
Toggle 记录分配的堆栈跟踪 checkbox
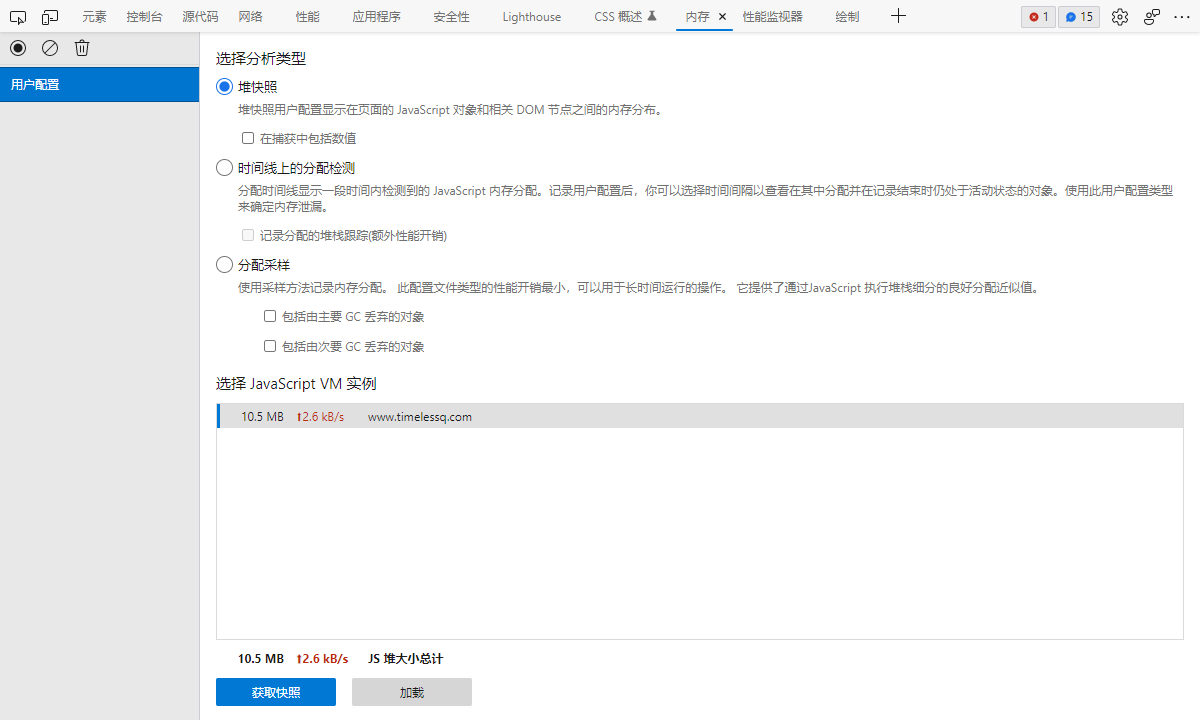[x=248, y=235]
